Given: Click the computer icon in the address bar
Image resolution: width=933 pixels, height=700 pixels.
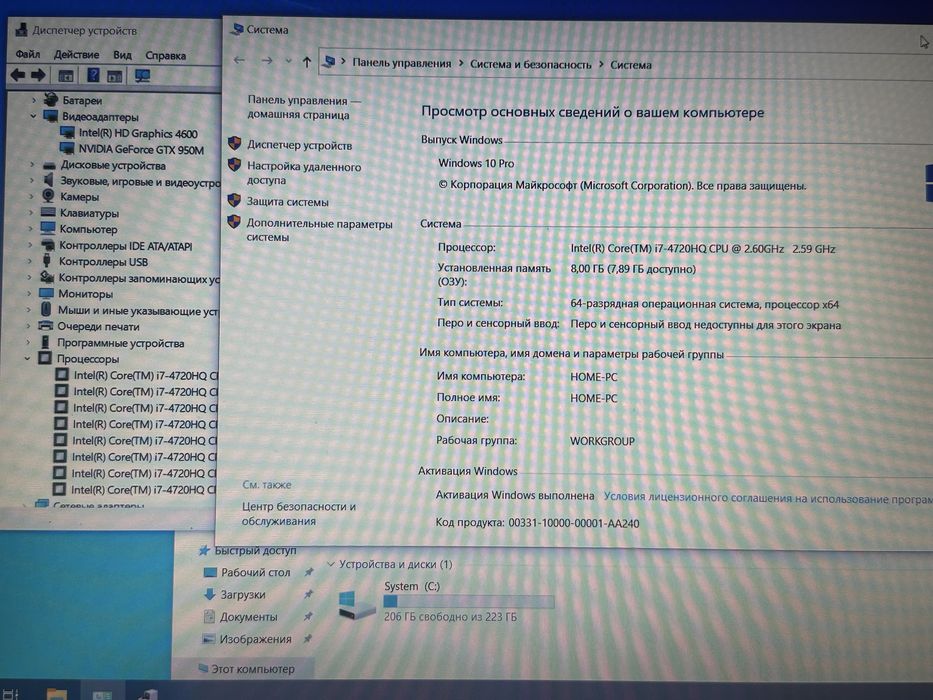Looking at the screenshot, I should (x=329, y=61).
